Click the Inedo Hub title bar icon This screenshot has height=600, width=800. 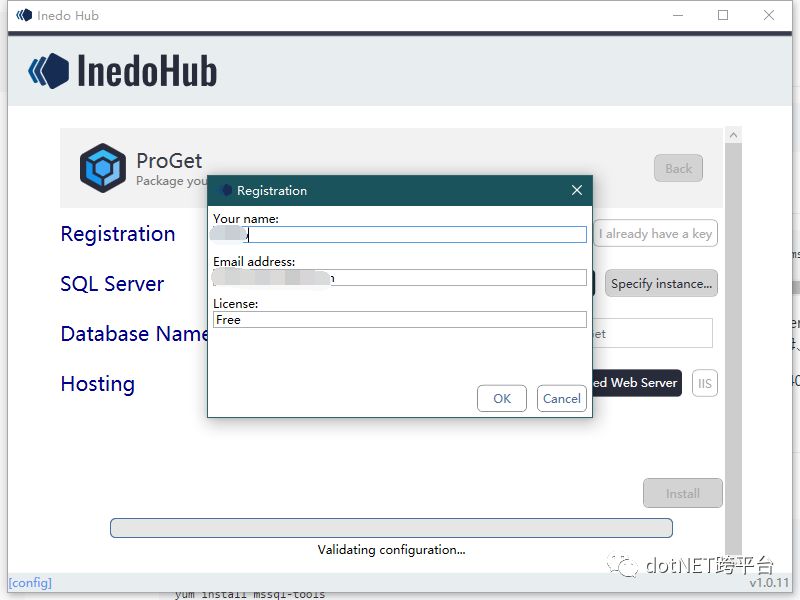click(24, 15)
